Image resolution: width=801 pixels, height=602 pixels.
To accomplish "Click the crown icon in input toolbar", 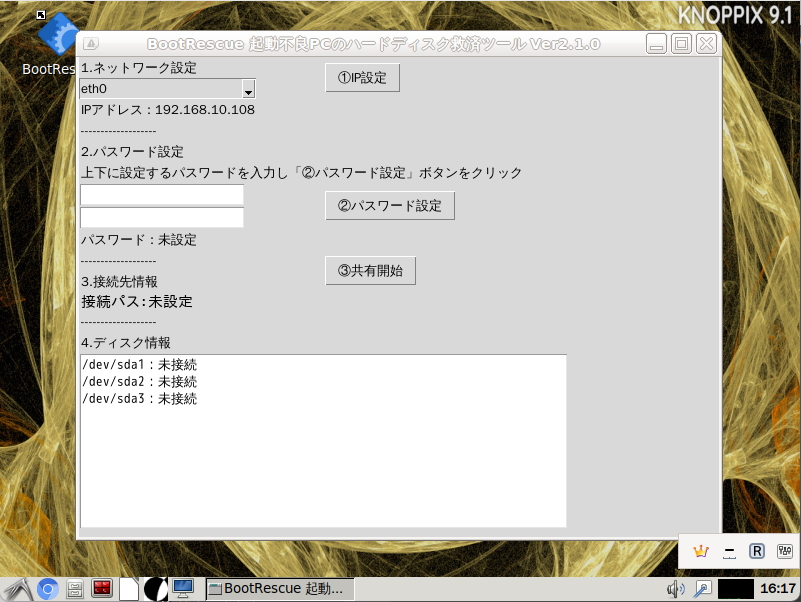I will point(701,551).
